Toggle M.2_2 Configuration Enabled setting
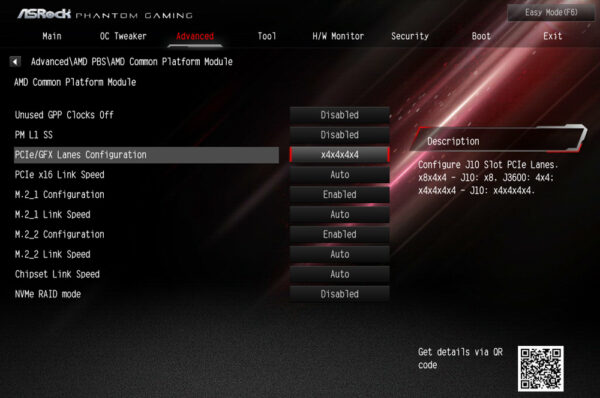600x398 pixels. click(339, 234)
